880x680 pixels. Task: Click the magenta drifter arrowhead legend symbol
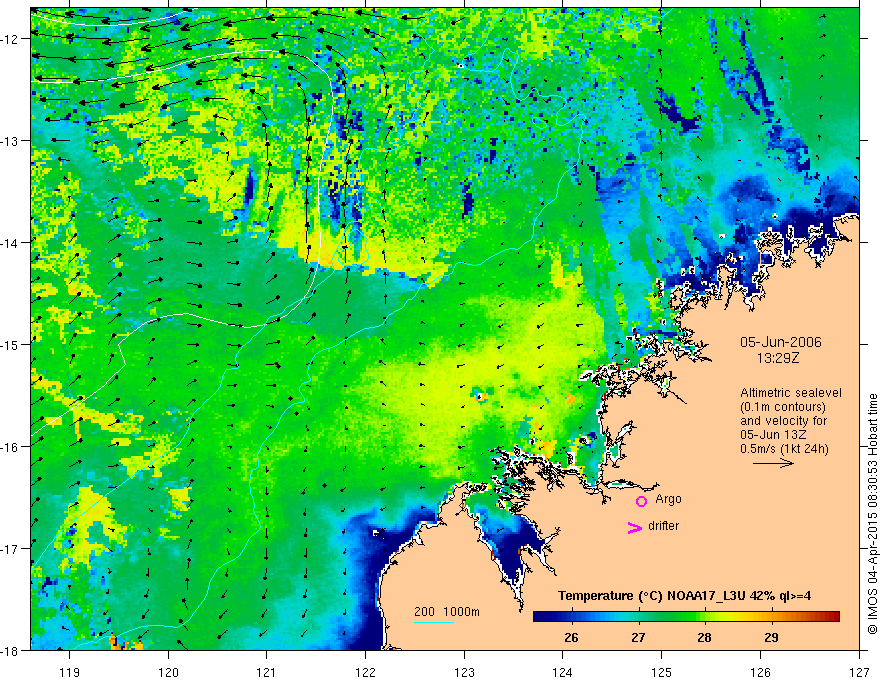tap(634, 527)
